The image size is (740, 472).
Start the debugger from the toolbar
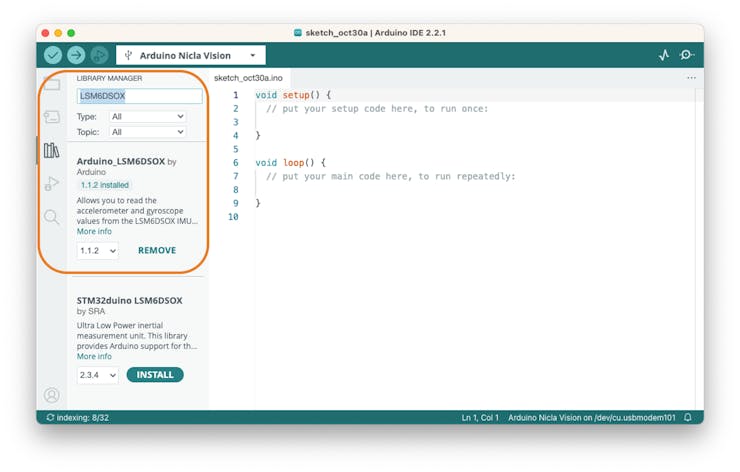click(99, 56)
